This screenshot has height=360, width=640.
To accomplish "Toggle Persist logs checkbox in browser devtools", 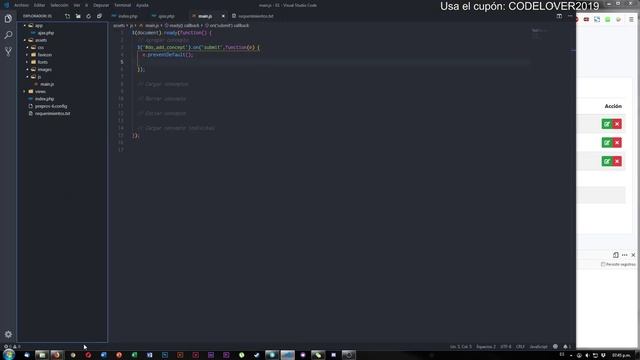I will (603, 264).
